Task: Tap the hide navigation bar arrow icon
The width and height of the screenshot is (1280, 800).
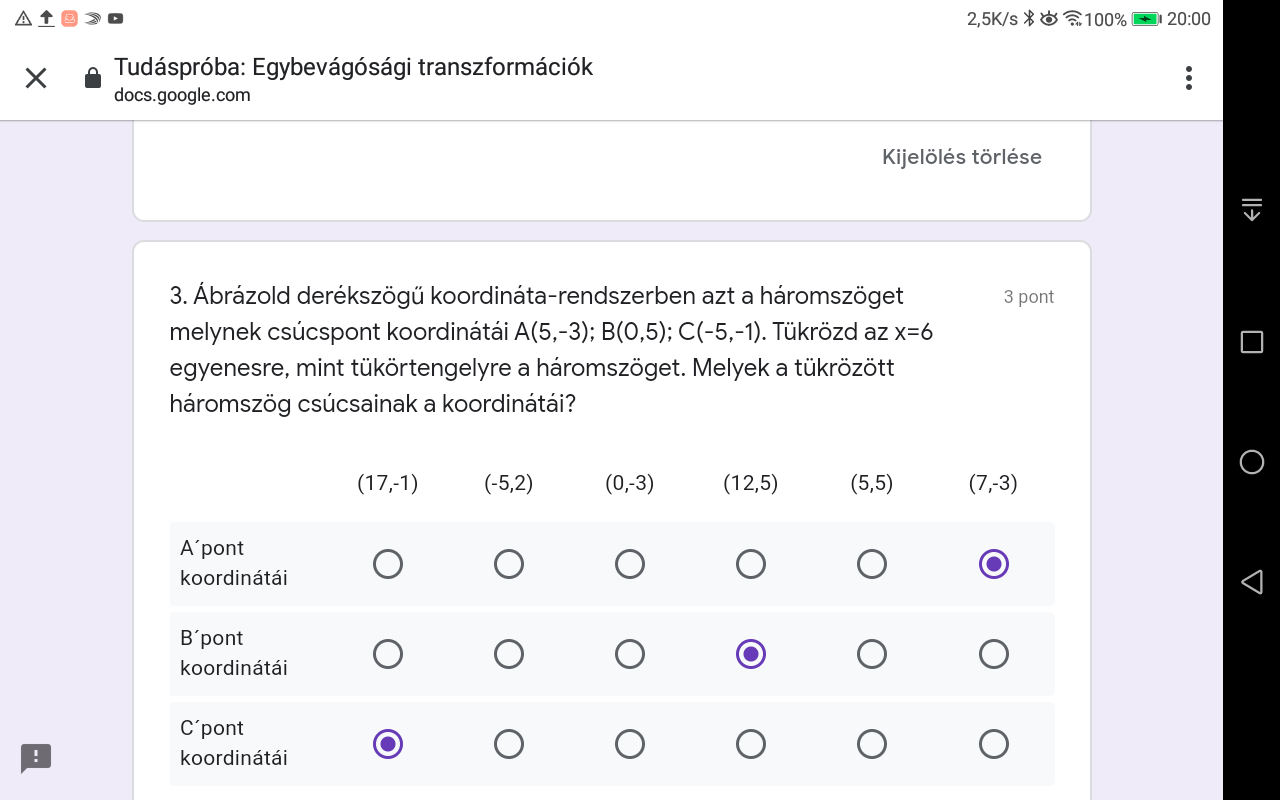Action: tap(1251, 209)
